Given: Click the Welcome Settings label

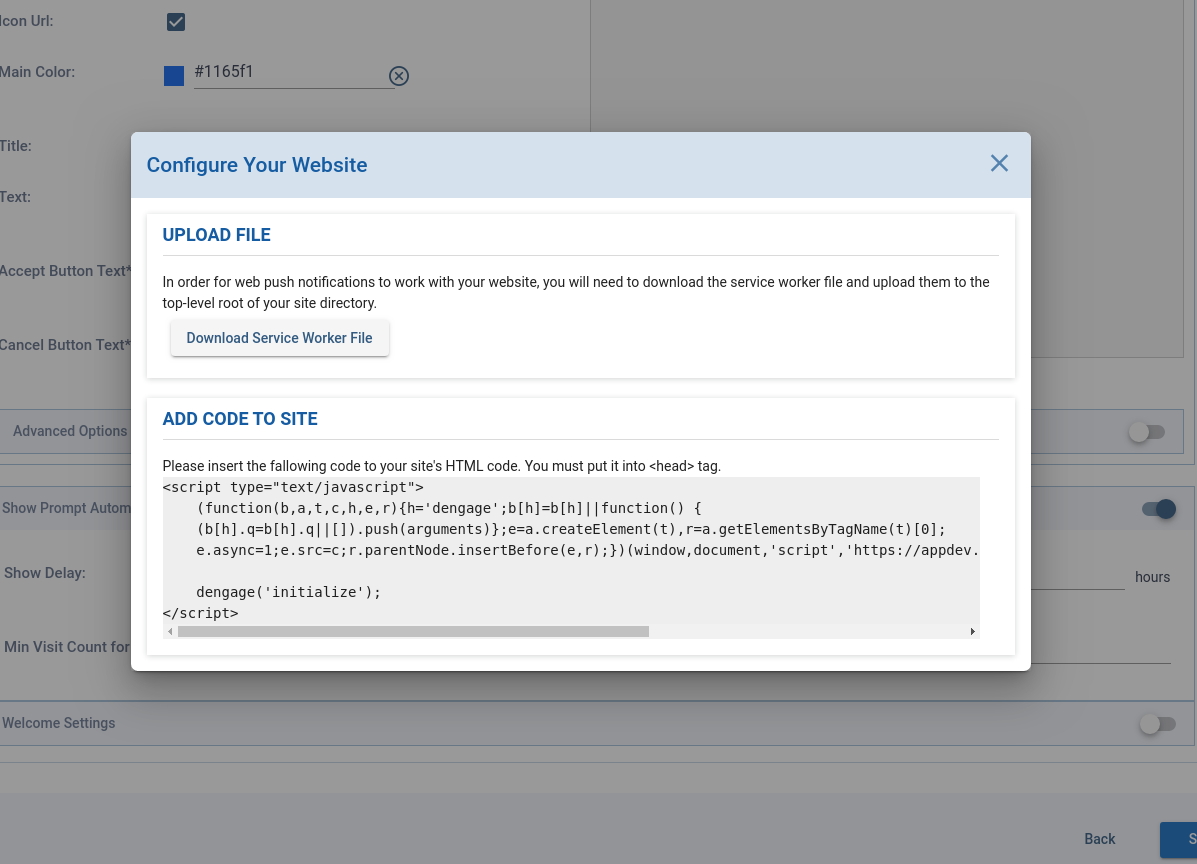Looking at the screenshot, I should coord(59,723).
